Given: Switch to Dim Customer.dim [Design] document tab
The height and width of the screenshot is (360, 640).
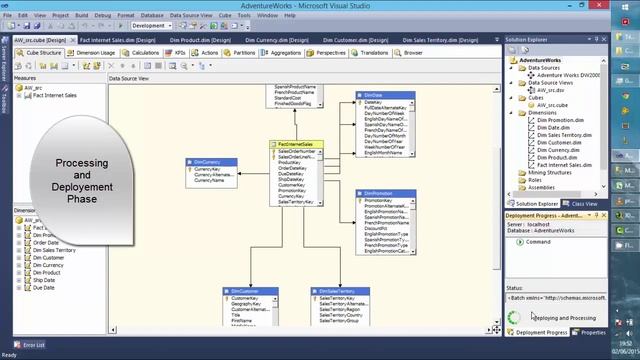Looking at the screenshot, I should 355,40.
